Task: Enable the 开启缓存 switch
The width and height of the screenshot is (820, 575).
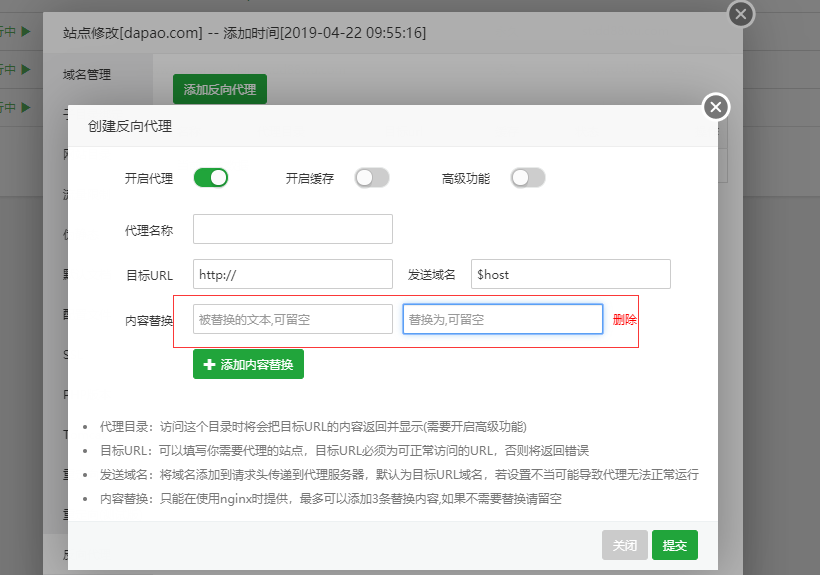Action: point(372,178)
